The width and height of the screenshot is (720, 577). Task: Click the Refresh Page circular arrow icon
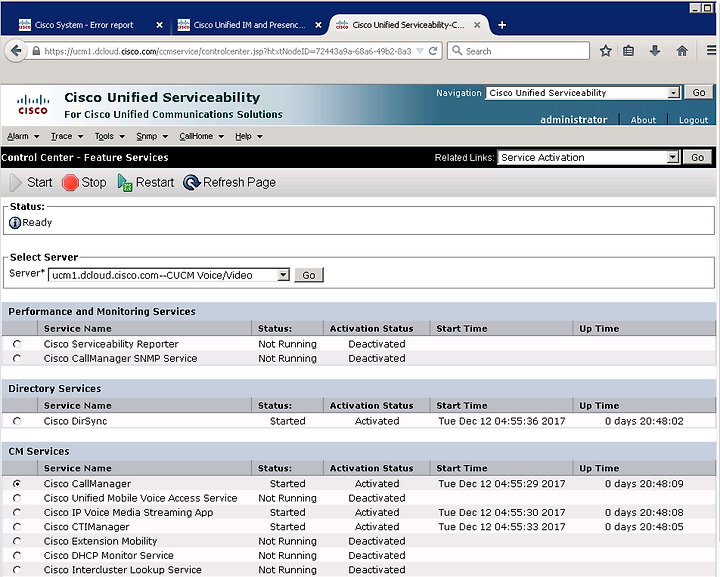point(191,183)
